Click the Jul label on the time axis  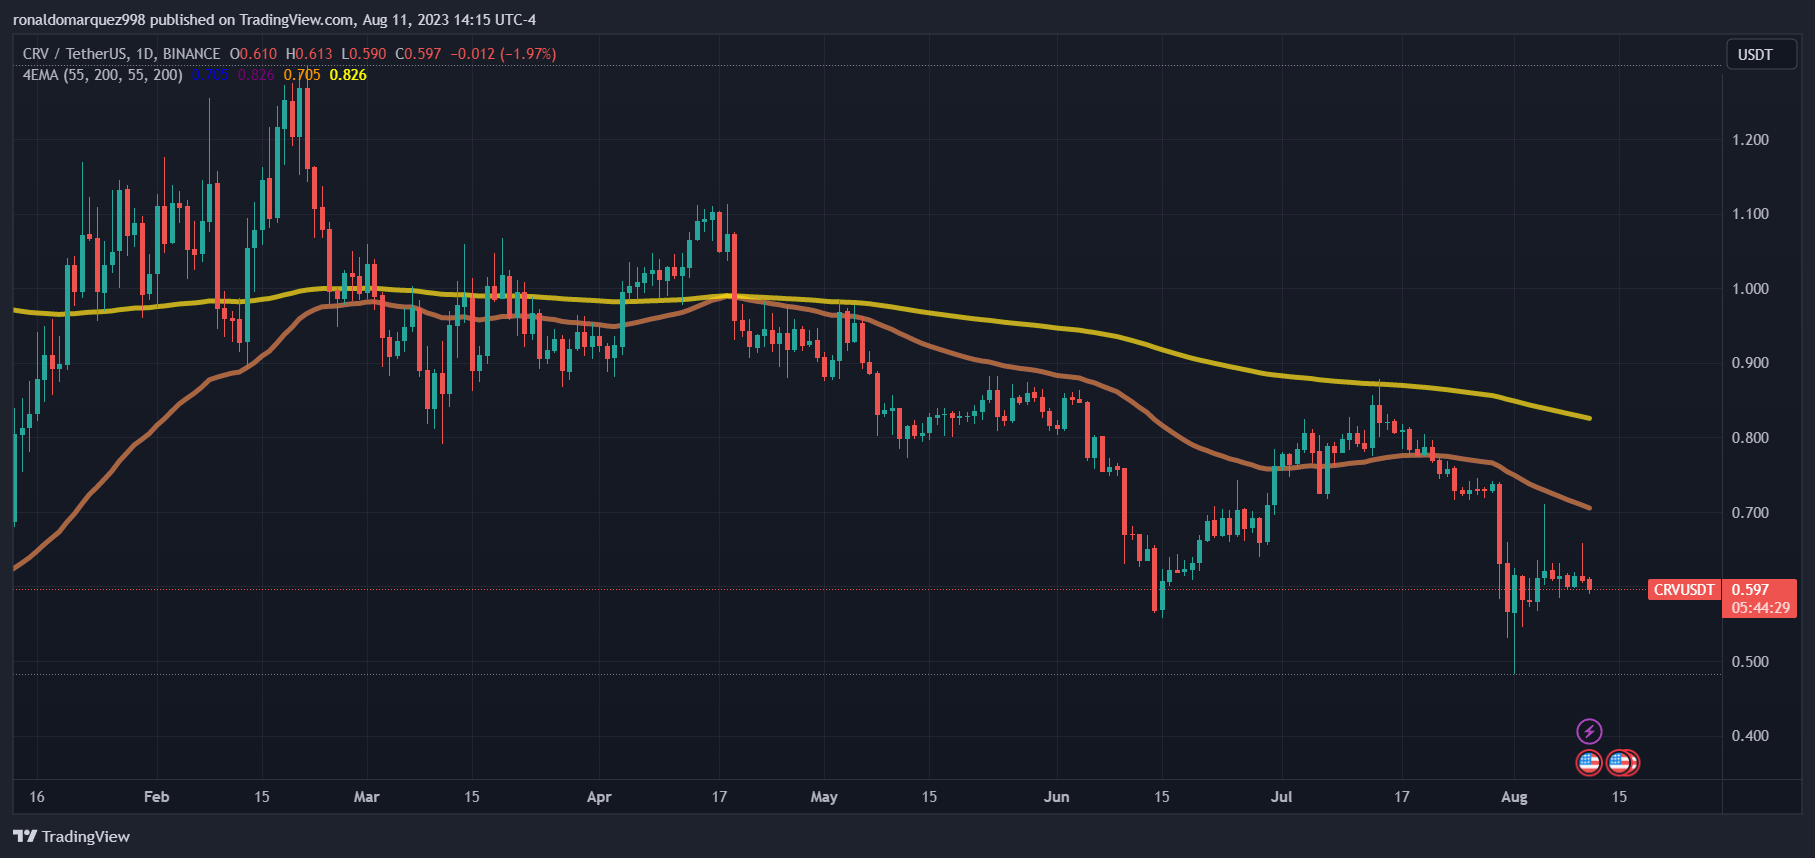tap(1281, 797)
